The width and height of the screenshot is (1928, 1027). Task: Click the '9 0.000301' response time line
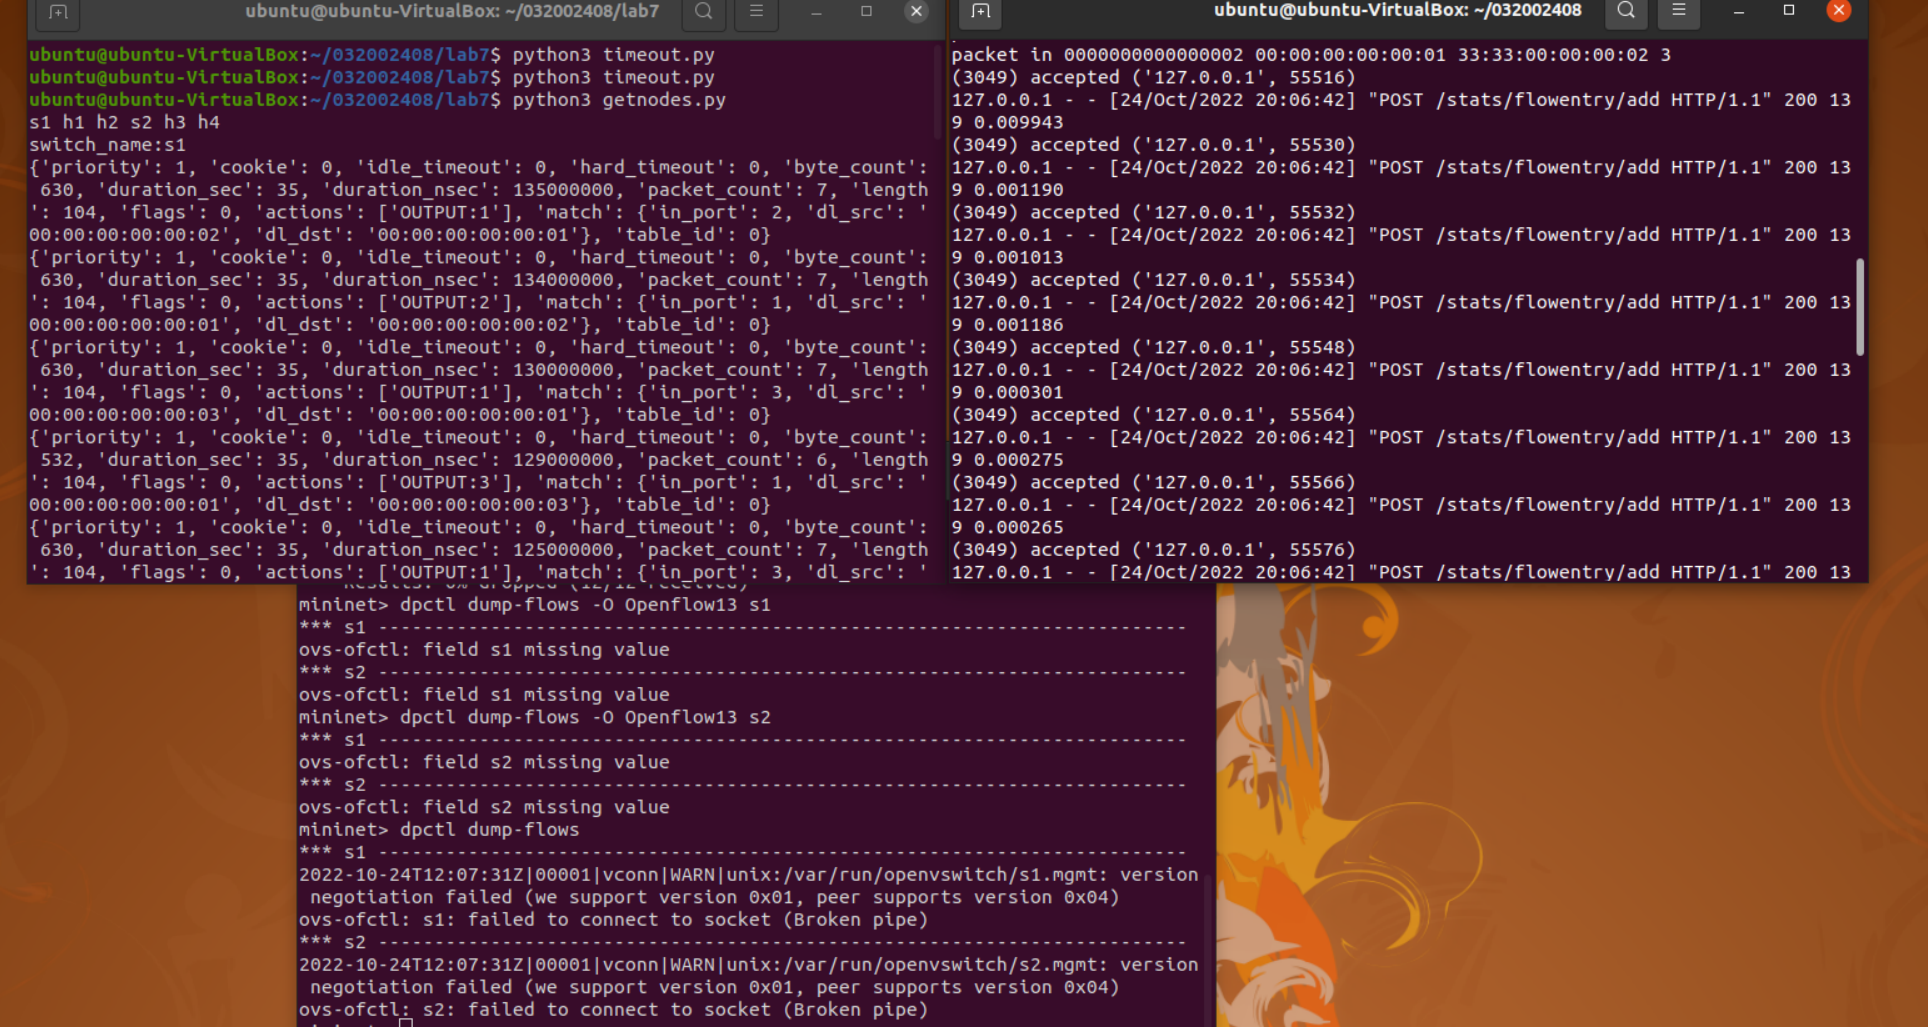click(x=1007, y=392)
